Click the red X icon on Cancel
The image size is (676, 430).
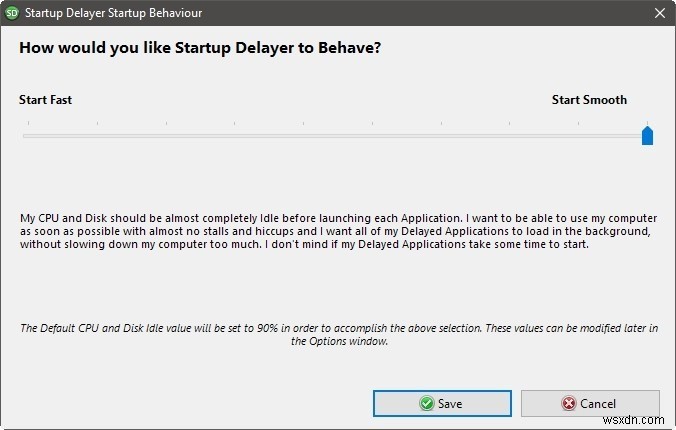point(569,403)
